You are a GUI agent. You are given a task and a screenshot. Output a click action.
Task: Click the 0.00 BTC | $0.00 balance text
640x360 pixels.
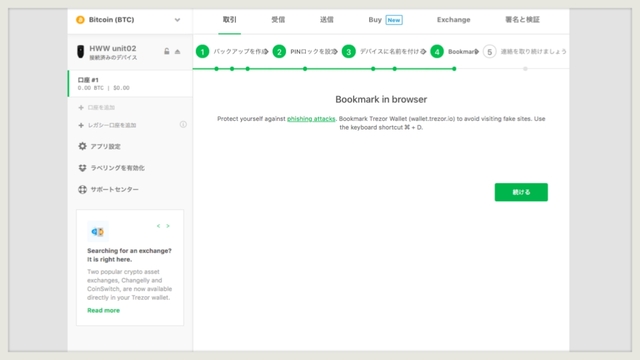click(x=104, y=88)
